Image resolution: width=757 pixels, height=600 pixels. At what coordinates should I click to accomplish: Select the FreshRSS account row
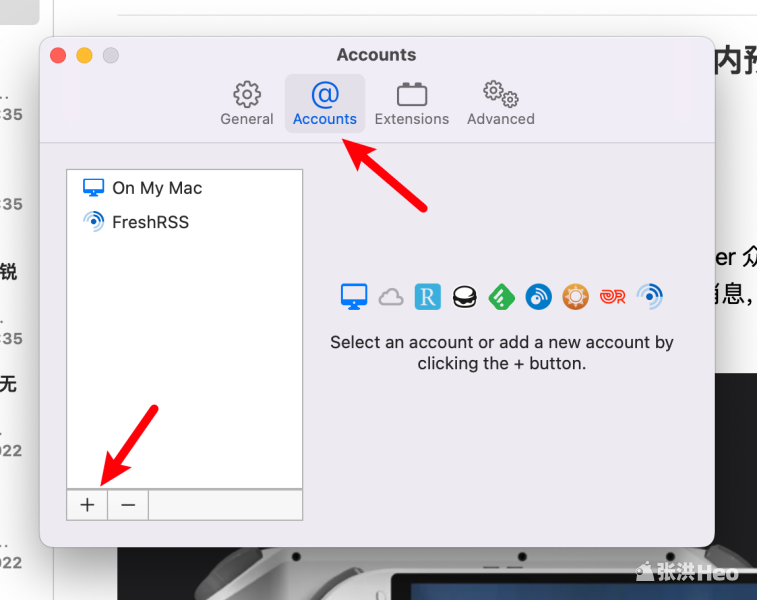pyautogui.click(x=184, y=222)
